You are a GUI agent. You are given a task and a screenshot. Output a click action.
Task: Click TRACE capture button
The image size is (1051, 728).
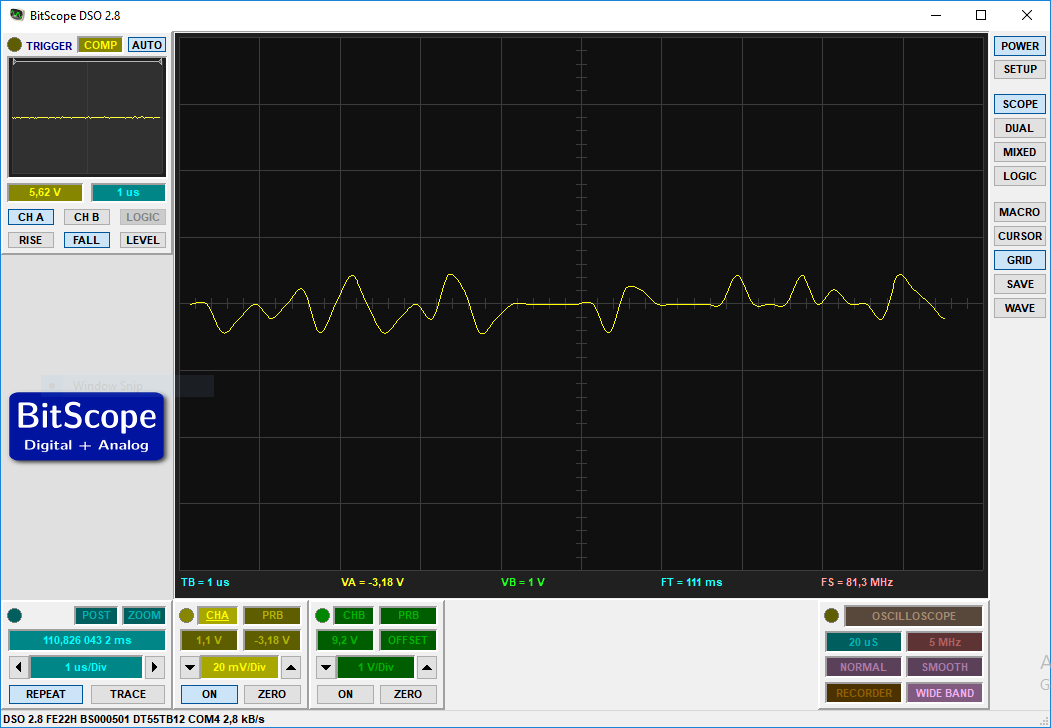[x=128, y=694]
